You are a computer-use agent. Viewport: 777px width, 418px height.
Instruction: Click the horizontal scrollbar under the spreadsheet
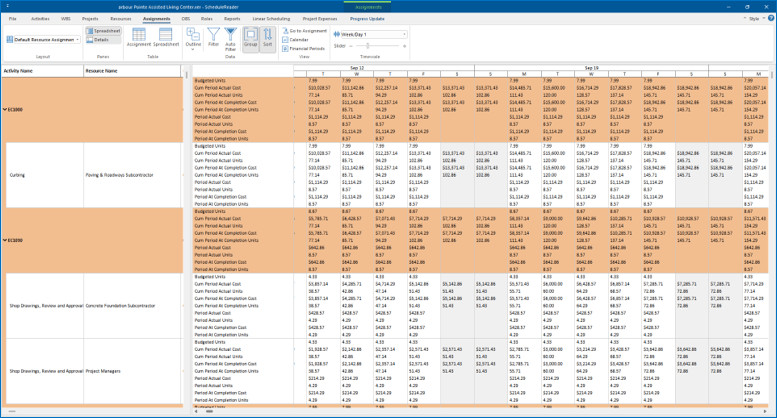(210, 411)
